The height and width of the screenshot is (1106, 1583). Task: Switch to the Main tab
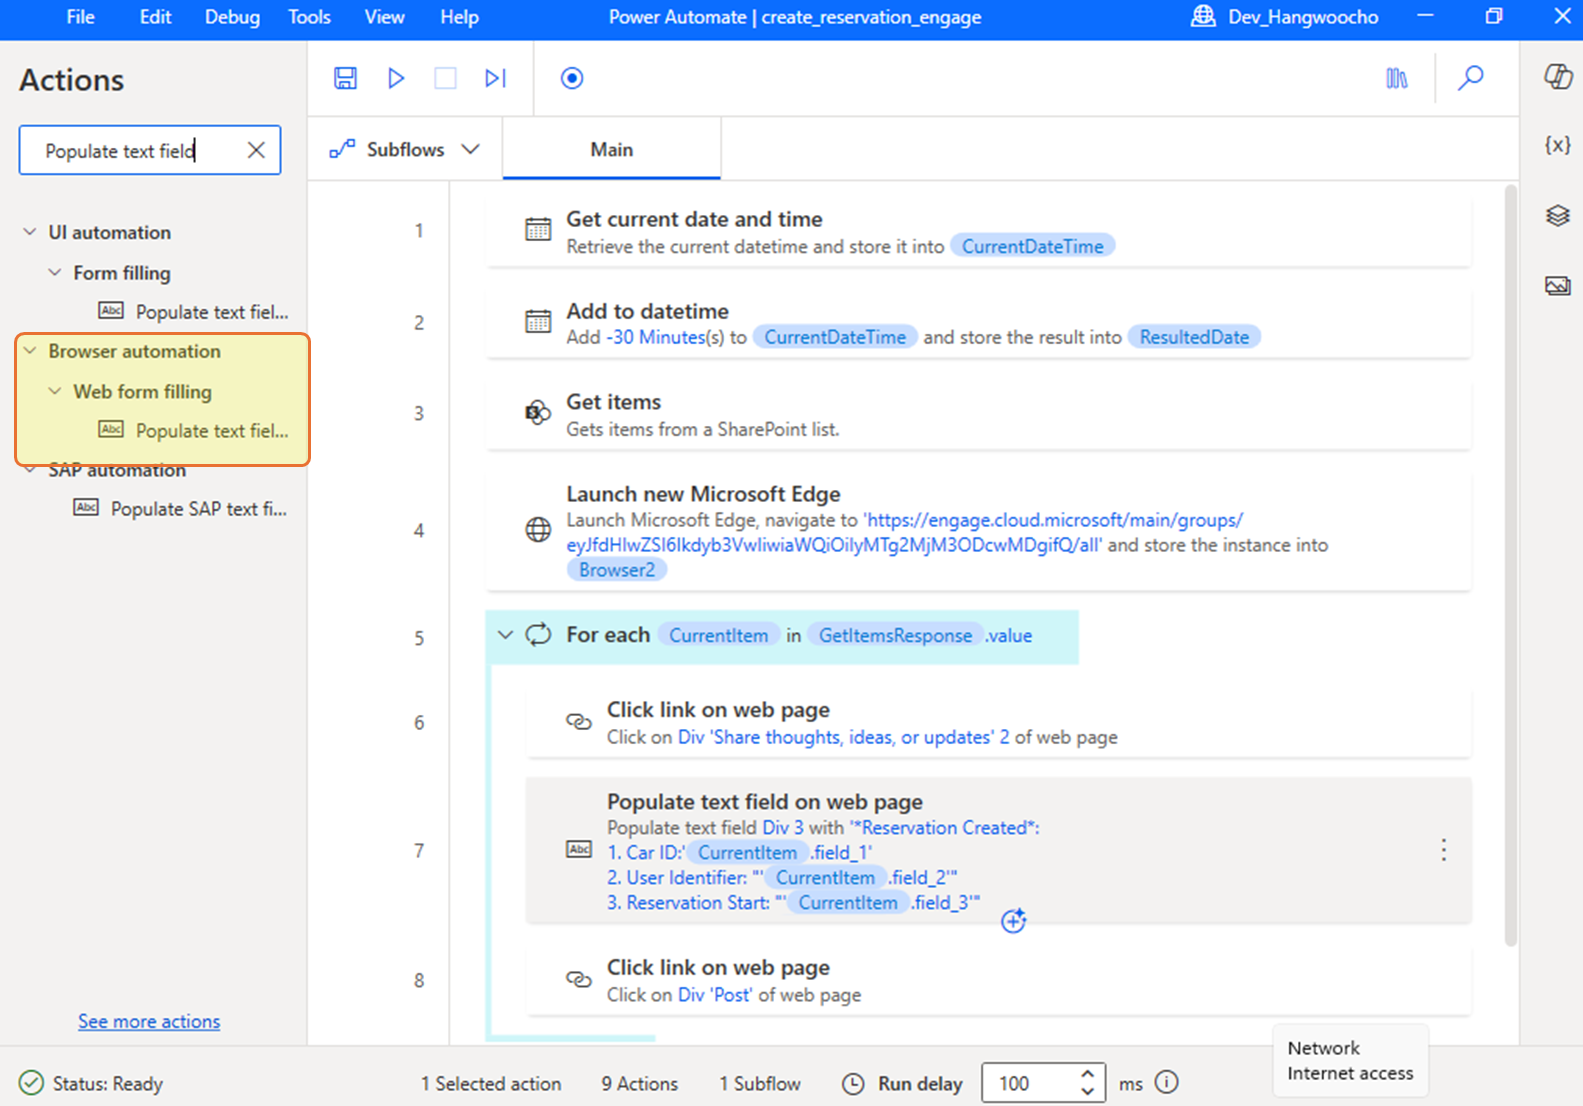pyautogui.click(x=611, y=149)
